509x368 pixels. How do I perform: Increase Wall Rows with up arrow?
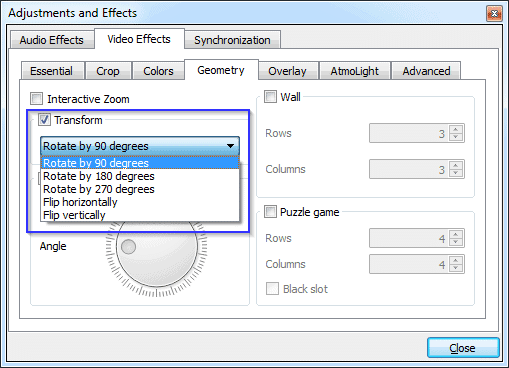pyautogui.click(x=456, y=129)
